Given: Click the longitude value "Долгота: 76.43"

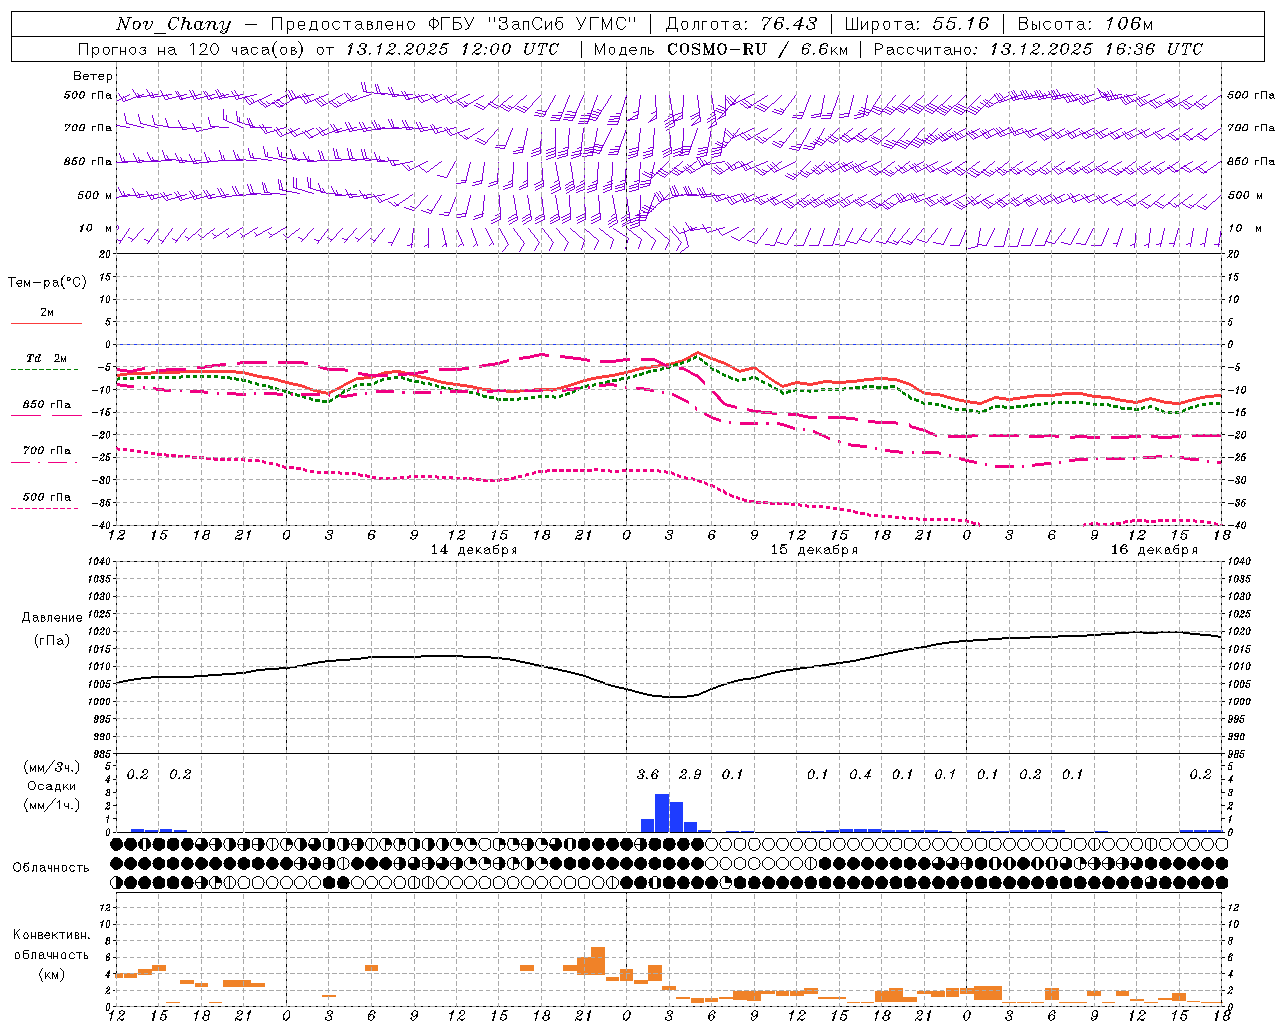Looking at the screenshot, I should pos(741,24).
